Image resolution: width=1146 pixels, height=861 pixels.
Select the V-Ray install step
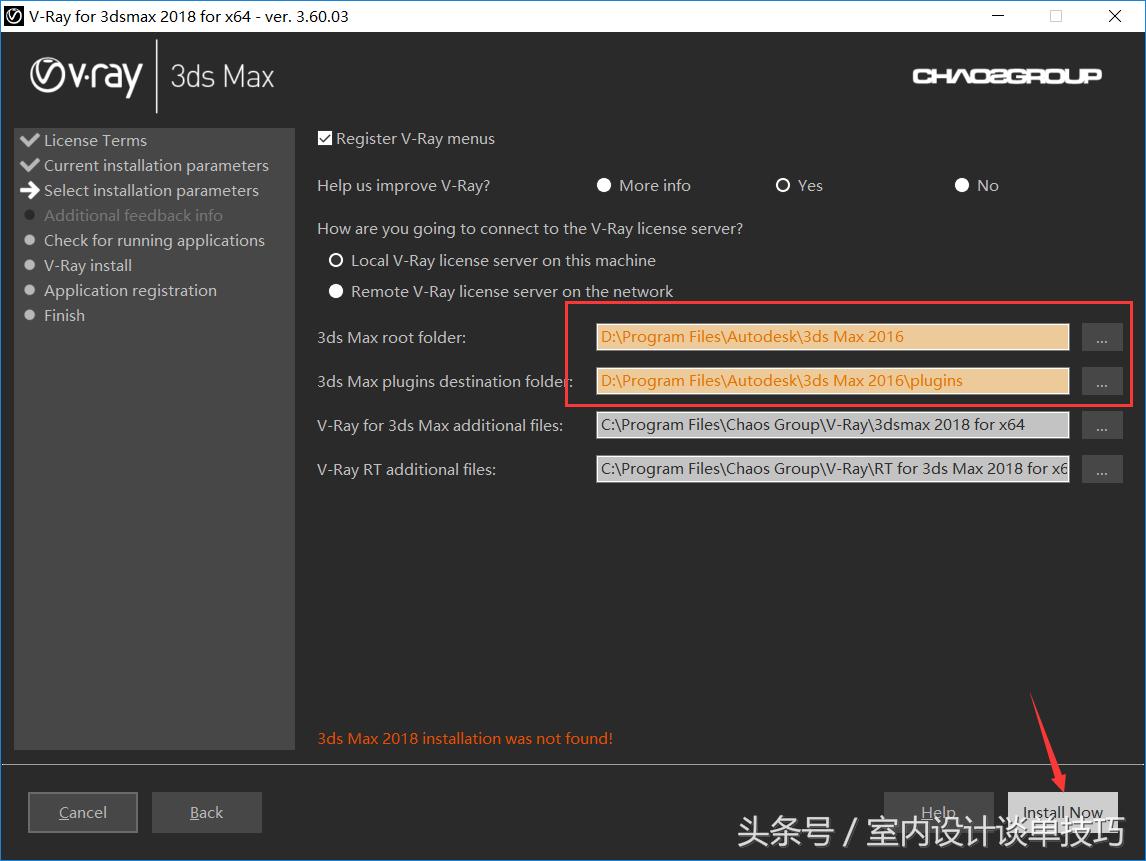(x=88, y=265)
